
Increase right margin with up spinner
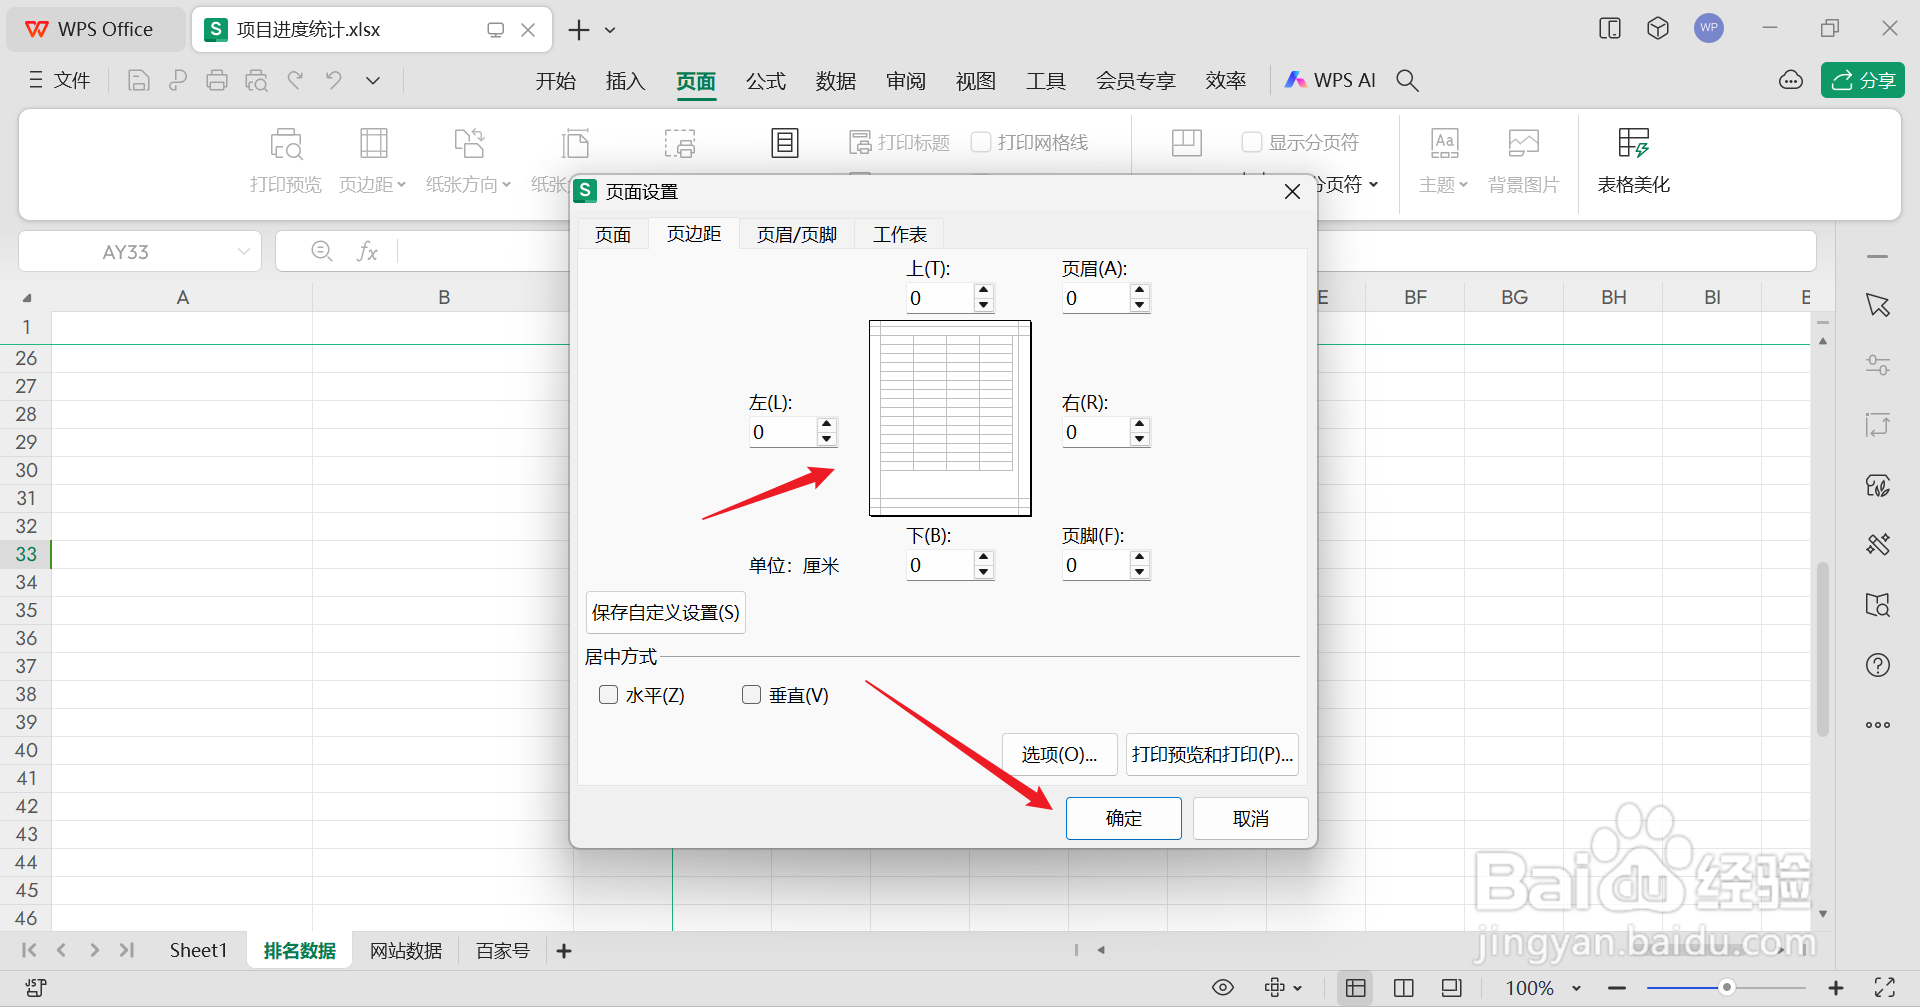click(1140, 425)
